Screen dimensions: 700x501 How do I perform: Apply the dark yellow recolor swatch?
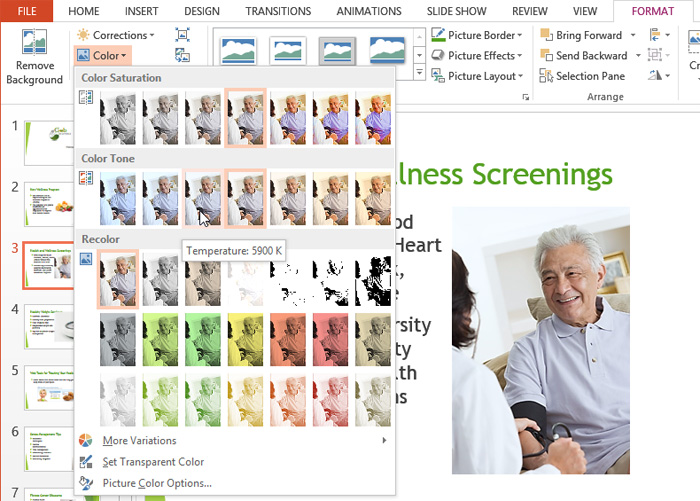(246, 340)
